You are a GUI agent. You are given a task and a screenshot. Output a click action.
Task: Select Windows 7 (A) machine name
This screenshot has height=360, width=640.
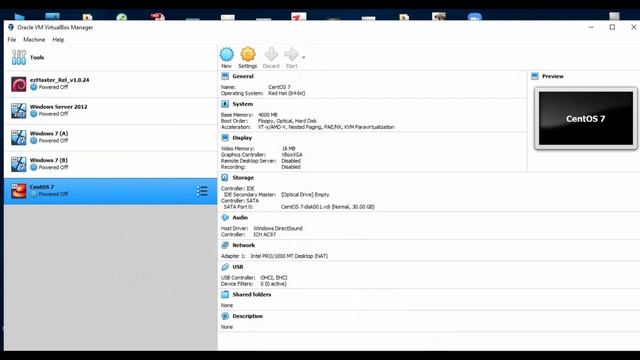(49, 133)
